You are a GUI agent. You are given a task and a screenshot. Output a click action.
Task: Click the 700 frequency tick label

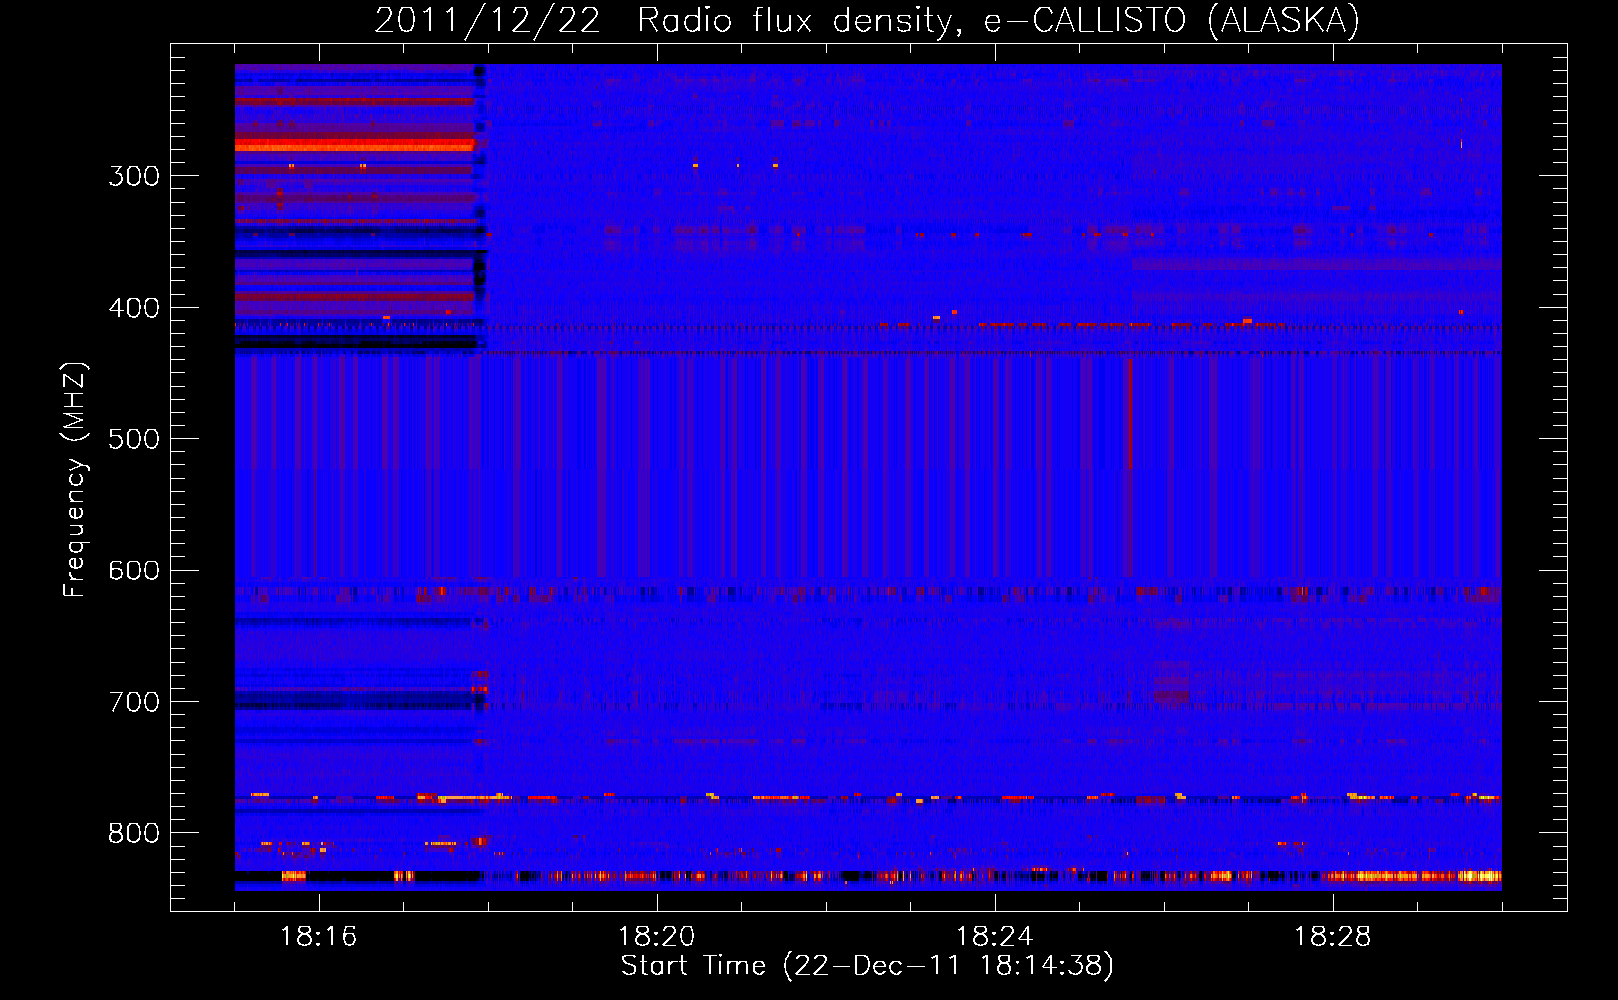[134, 702]
